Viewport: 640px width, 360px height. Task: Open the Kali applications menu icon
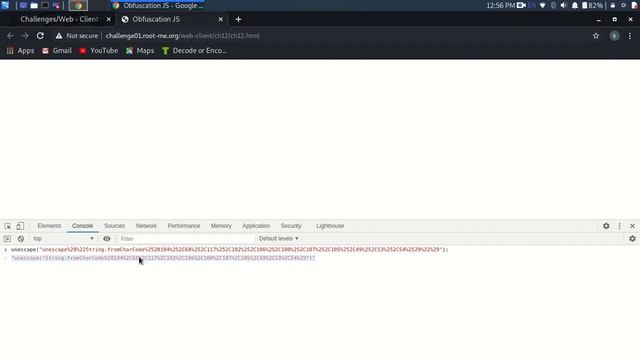click(5, 5)
